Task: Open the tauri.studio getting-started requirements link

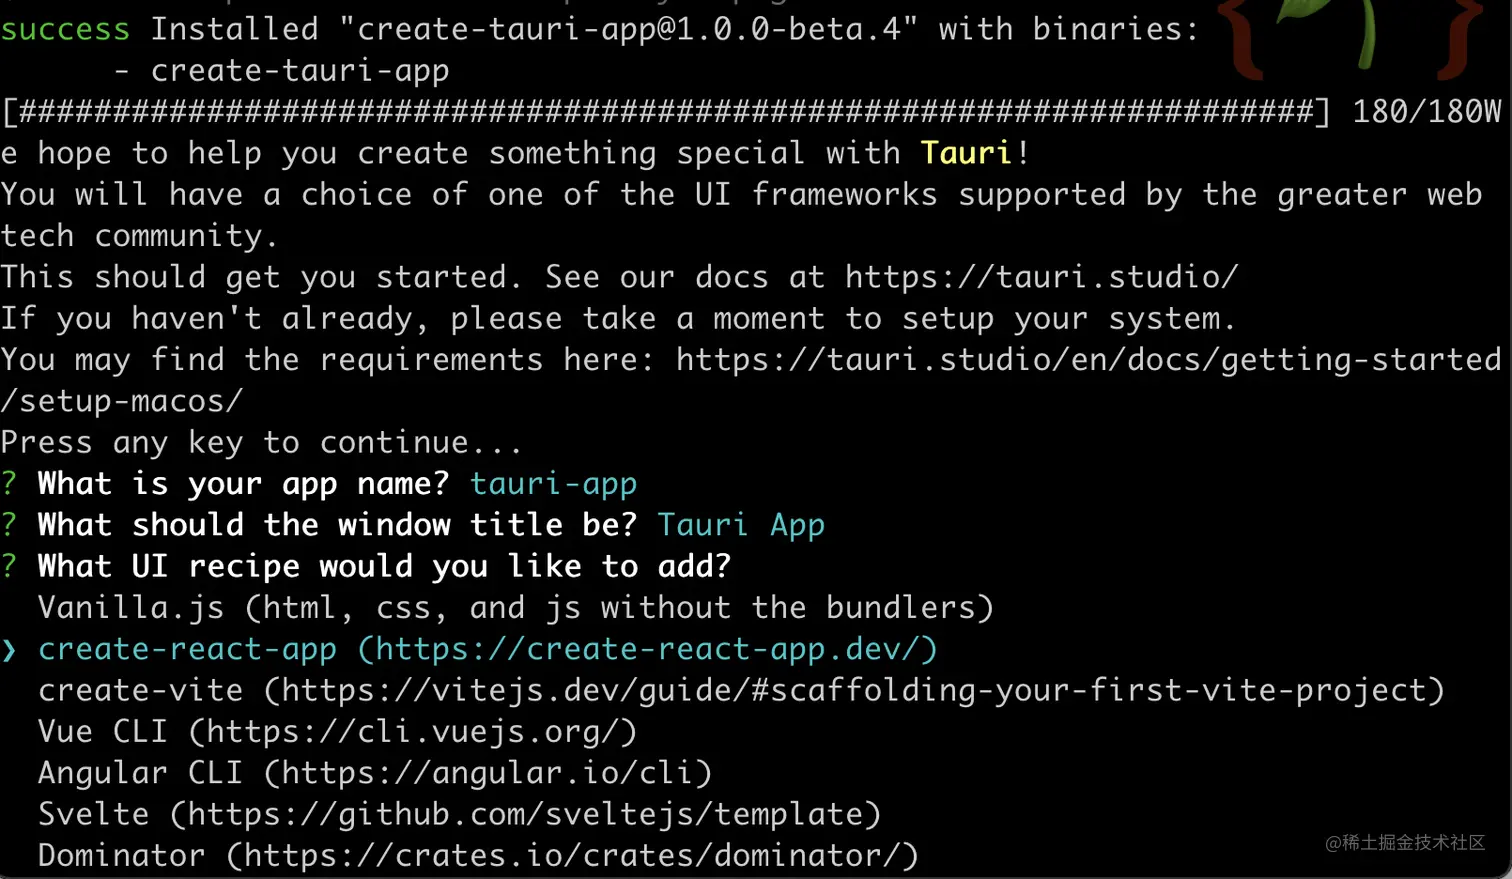Action: (1088, 360)
